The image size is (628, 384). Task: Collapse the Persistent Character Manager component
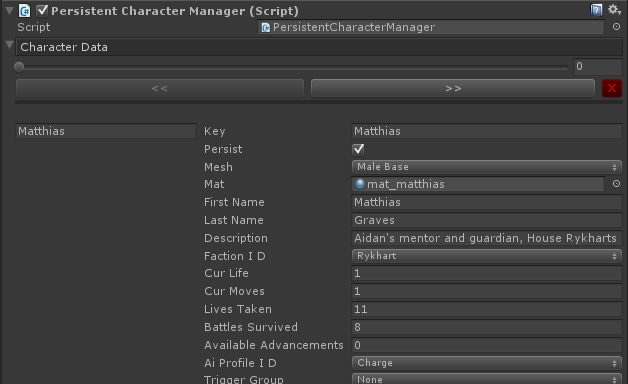pos(9,11)
